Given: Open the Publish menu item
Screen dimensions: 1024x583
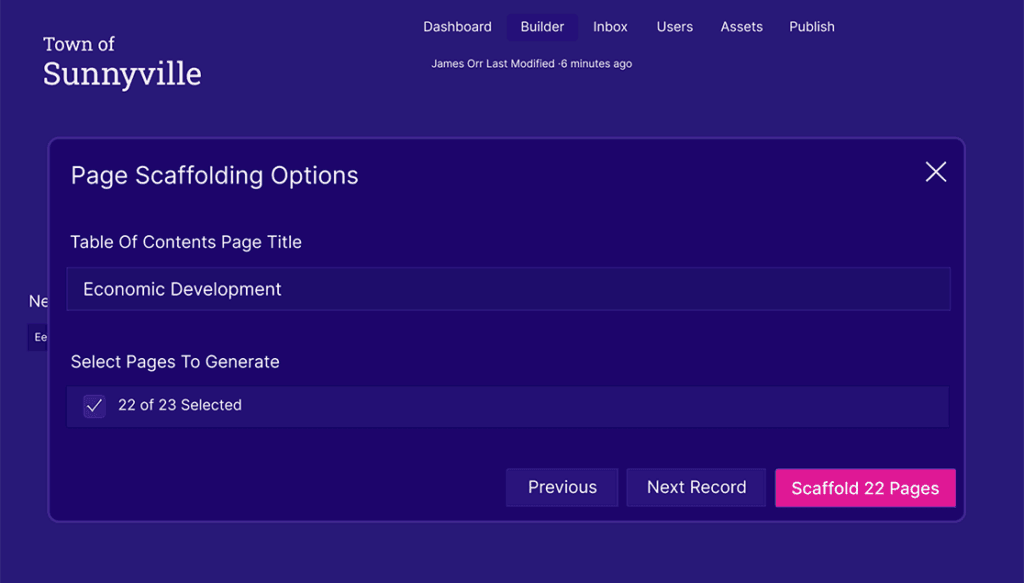Looking at the screenshot, I should pos(811,27).
